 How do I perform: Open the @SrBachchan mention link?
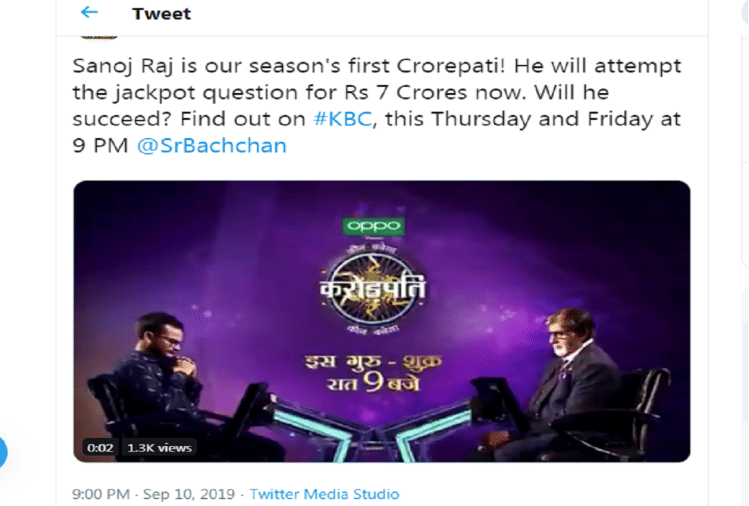[212, 146]
